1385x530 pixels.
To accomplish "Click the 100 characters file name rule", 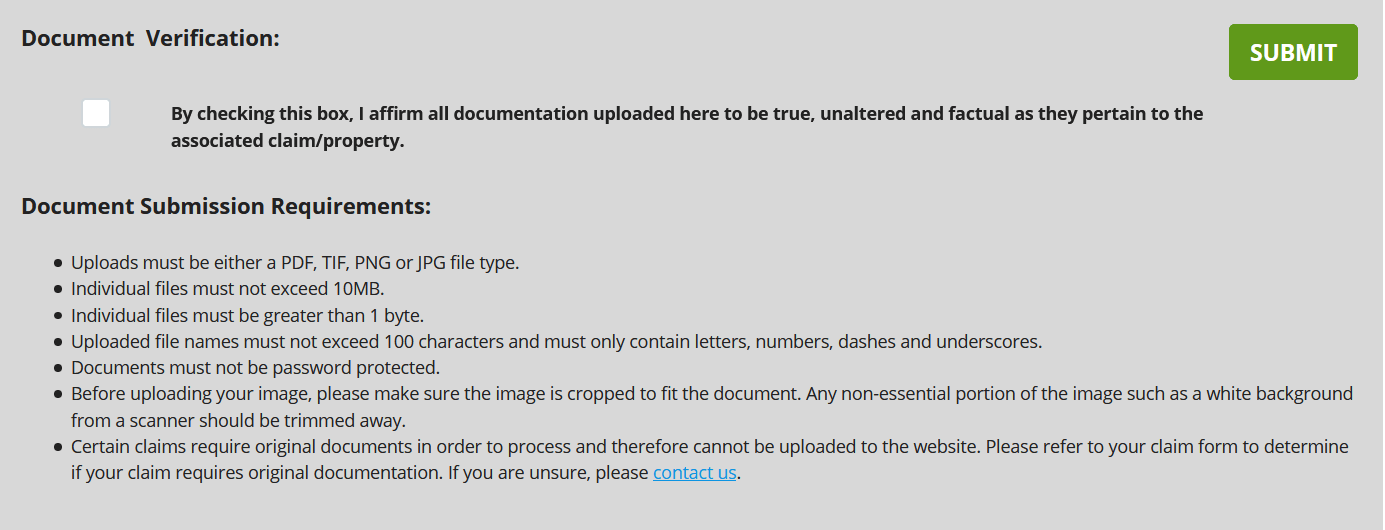I will tap(556, 342).
